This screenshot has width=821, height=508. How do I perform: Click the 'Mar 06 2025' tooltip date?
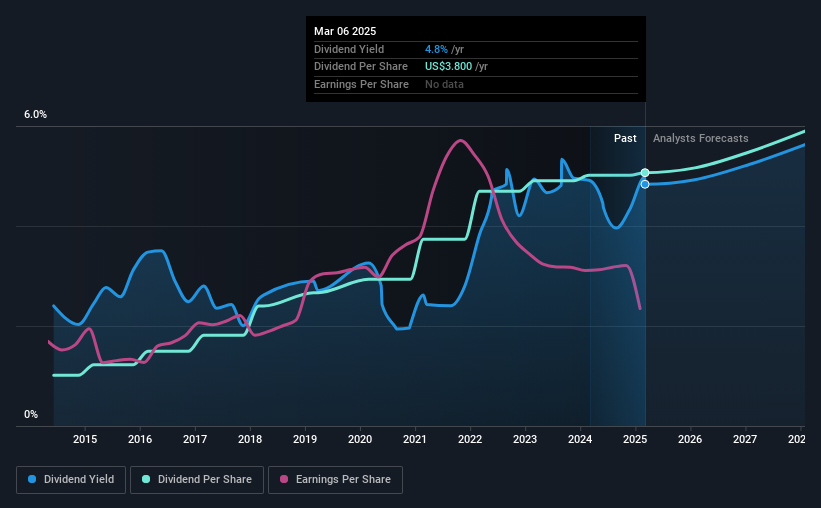coord(345,31)
